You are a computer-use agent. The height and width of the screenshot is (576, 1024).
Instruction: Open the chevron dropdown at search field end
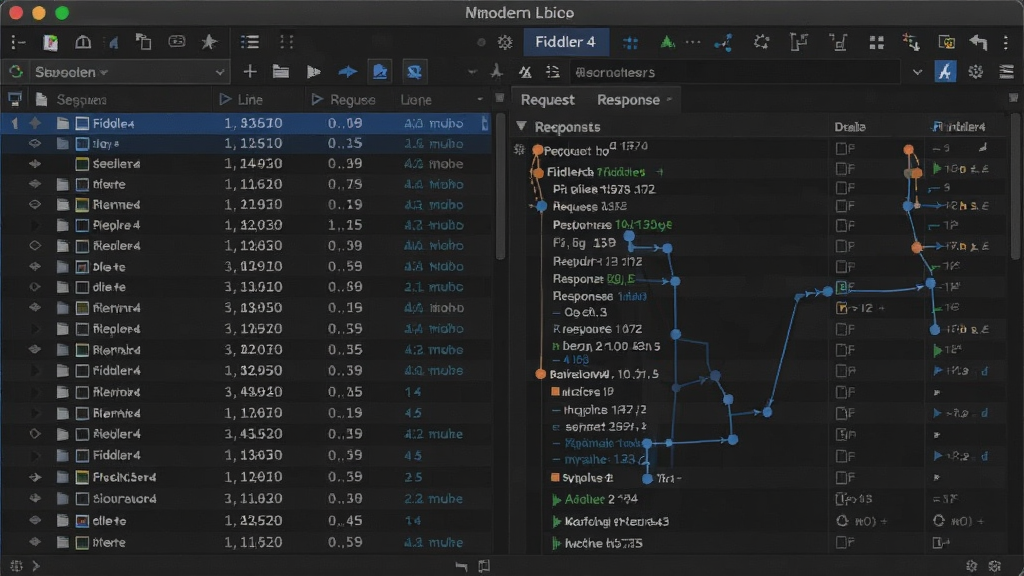click(917, 72)
